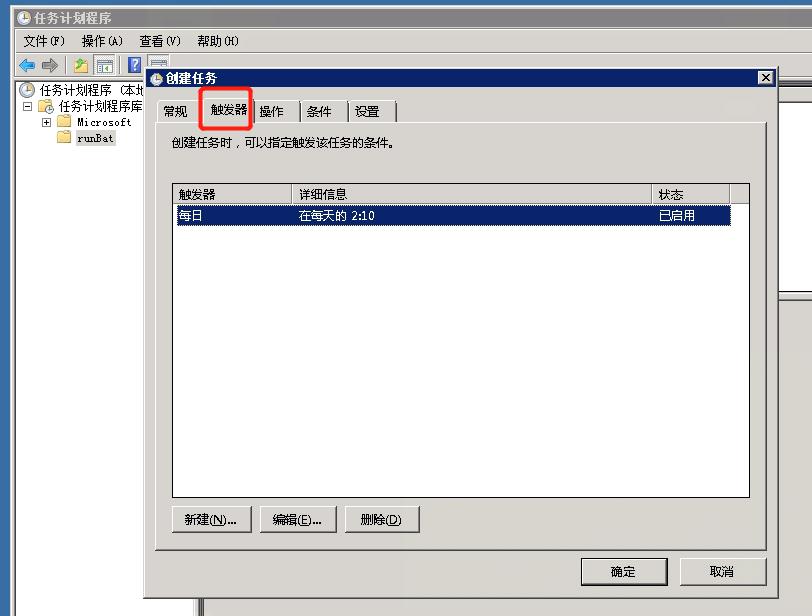Image resolution: width=812 pixels, height=616 pixels.
Task: Click the 新建(N)... button
Action: point(210,520)
